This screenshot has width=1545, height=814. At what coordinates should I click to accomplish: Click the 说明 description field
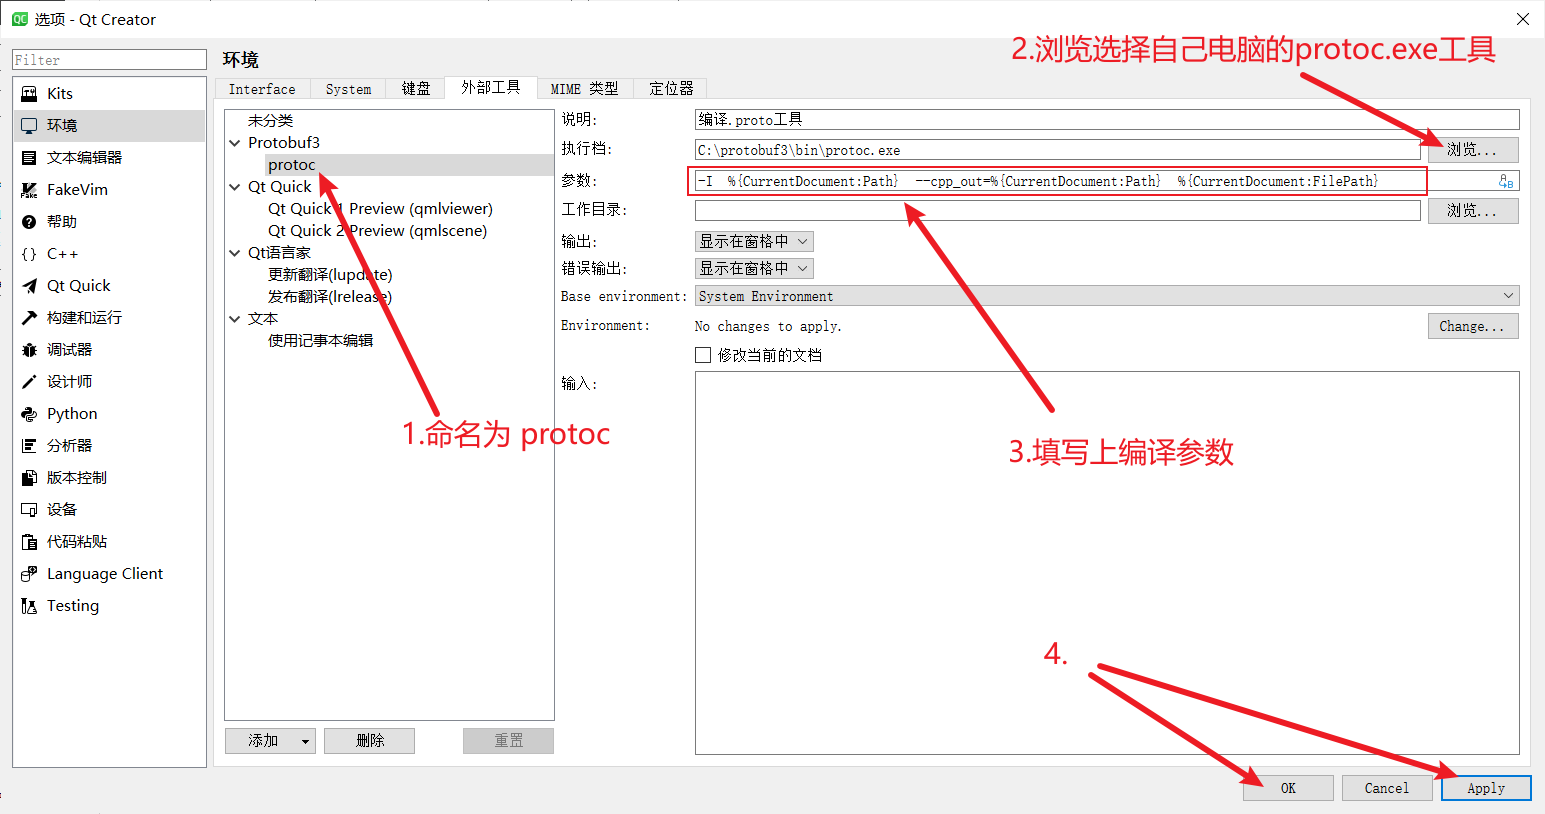1107,119
